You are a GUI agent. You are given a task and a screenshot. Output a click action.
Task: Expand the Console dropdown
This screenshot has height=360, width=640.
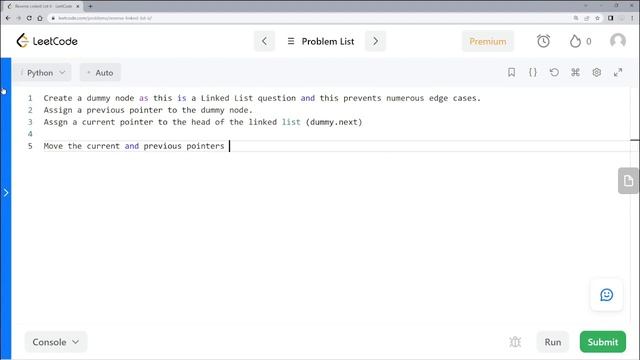56,342
